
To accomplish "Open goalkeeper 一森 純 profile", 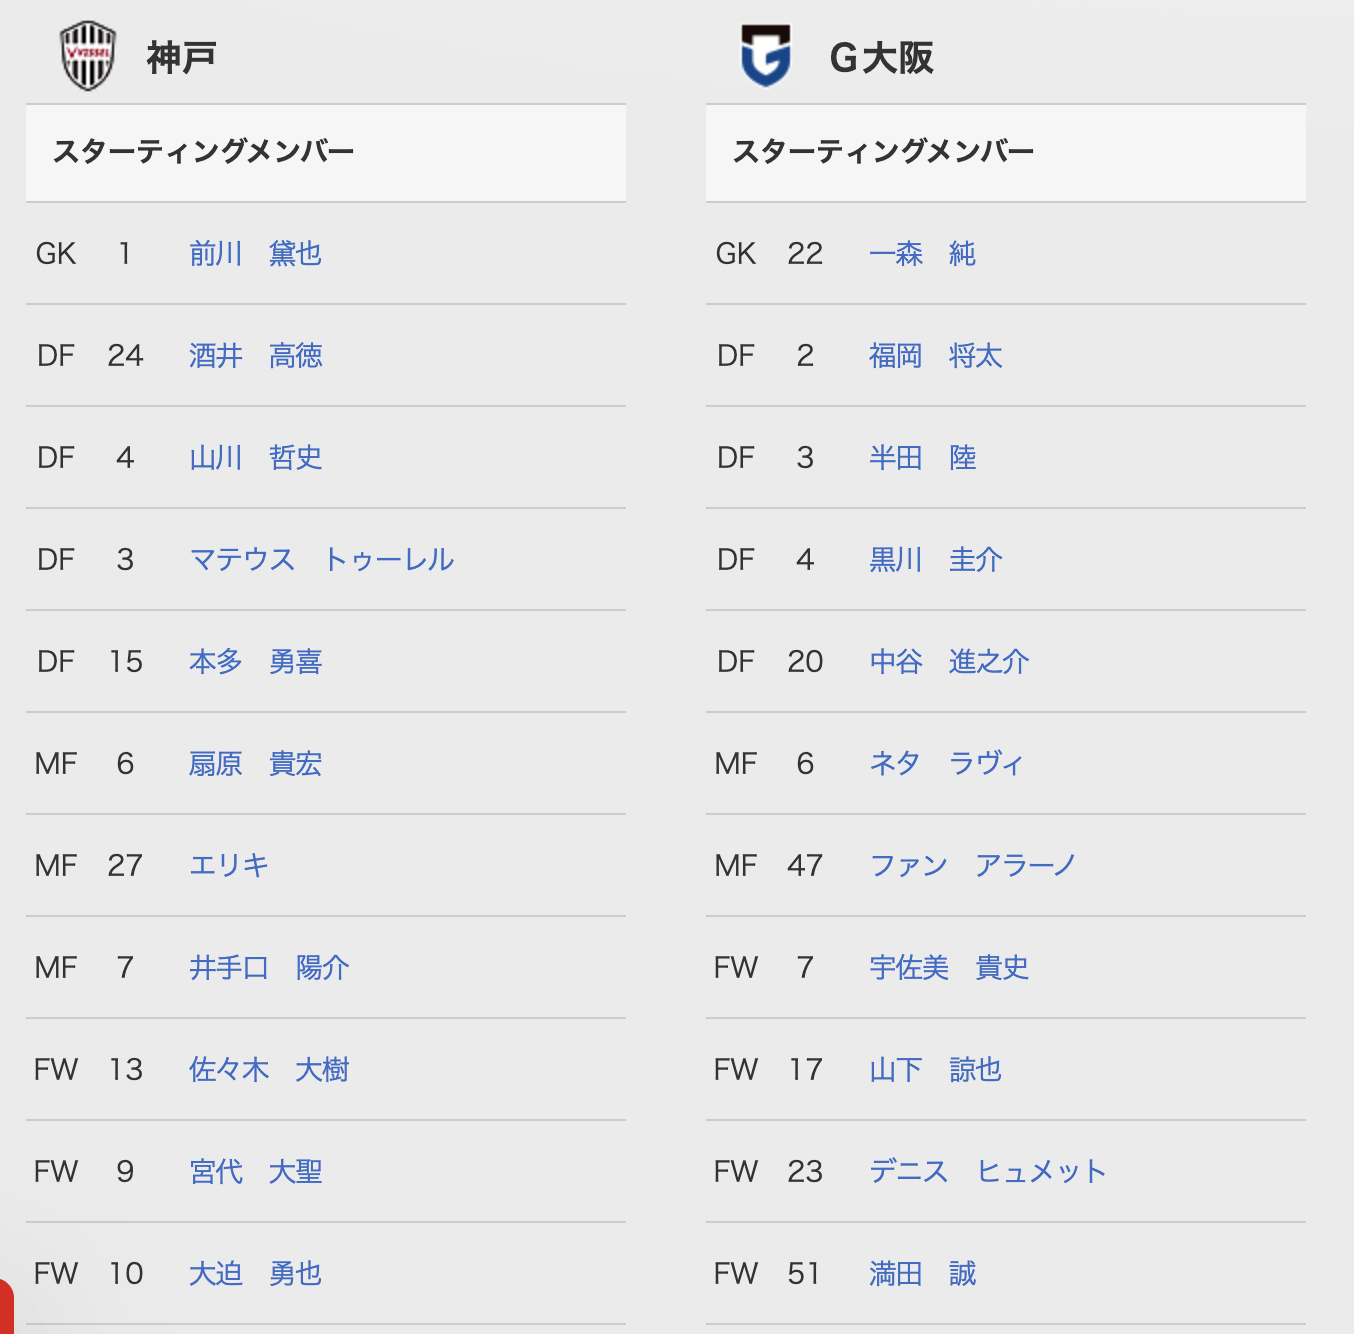I will (922, 254).
